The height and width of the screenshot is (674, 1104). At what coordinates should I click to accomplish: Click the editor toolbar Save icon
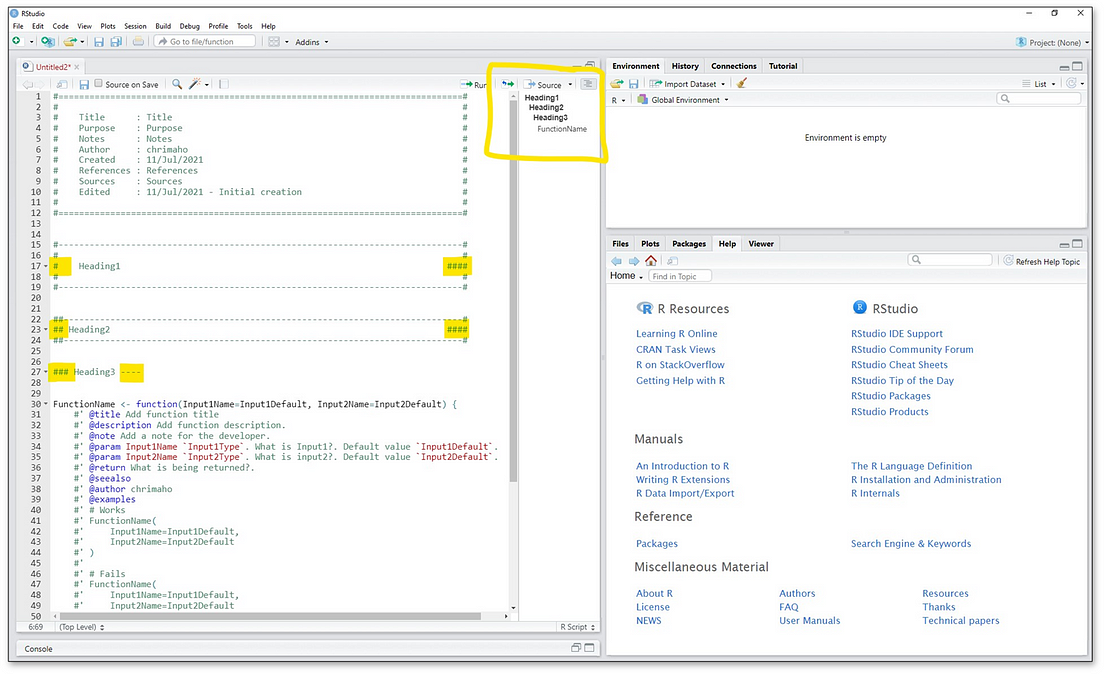[x=84, y=85]
